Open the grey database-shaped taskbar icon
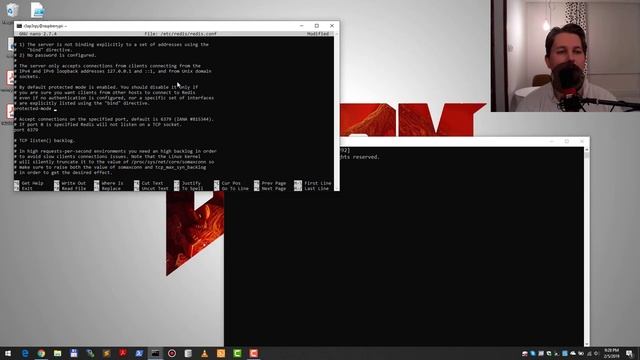This screenshot has width=640, height=360. [x=188, y=353]
